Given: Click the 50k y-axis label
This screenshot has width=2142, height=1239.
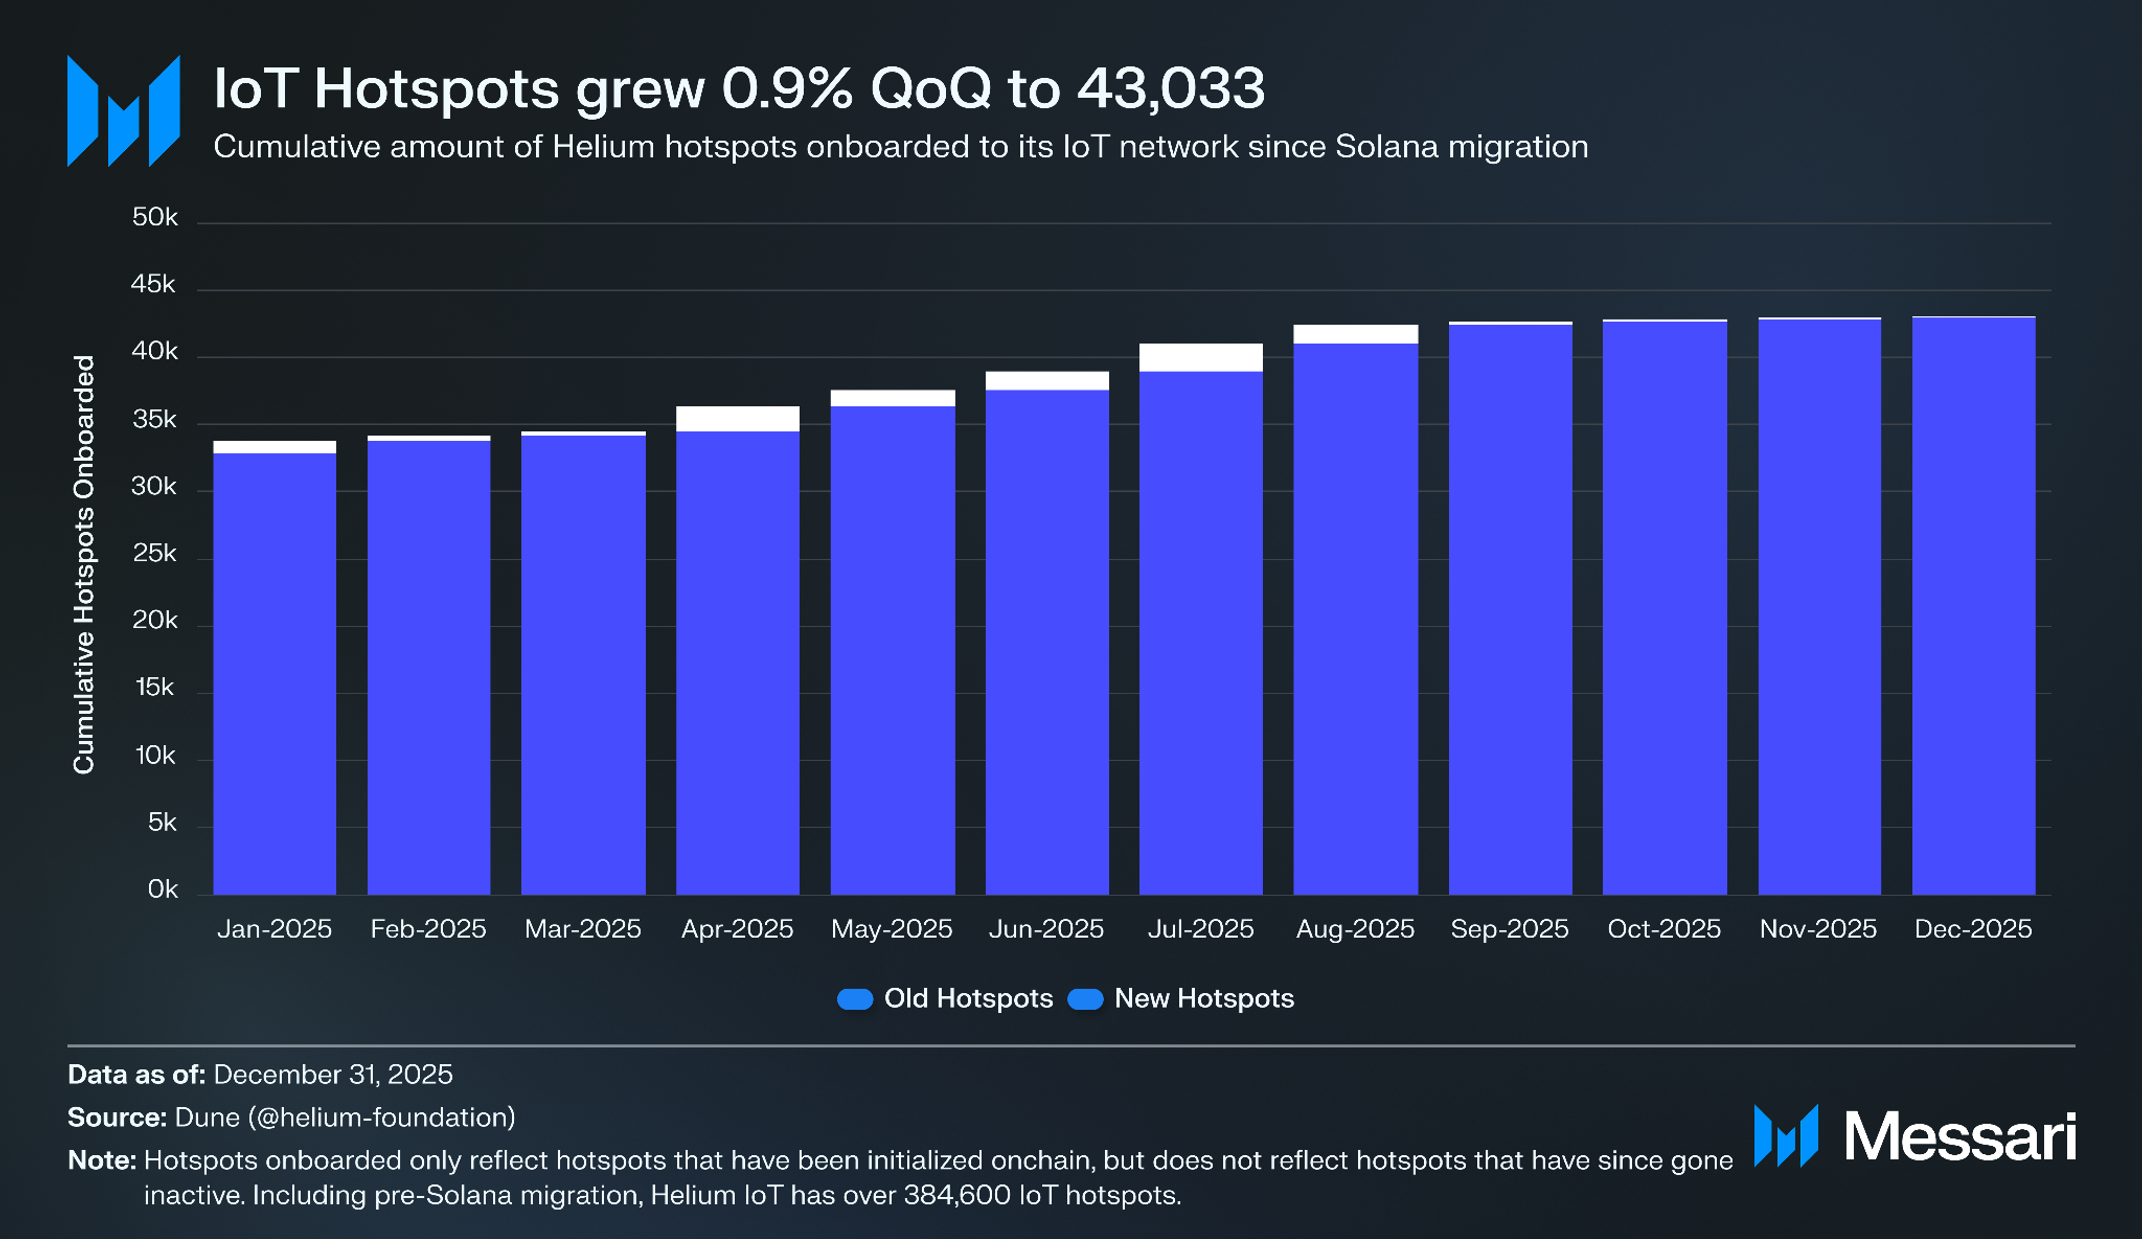Looking at the screenshot, I should [x=154, y=217].
